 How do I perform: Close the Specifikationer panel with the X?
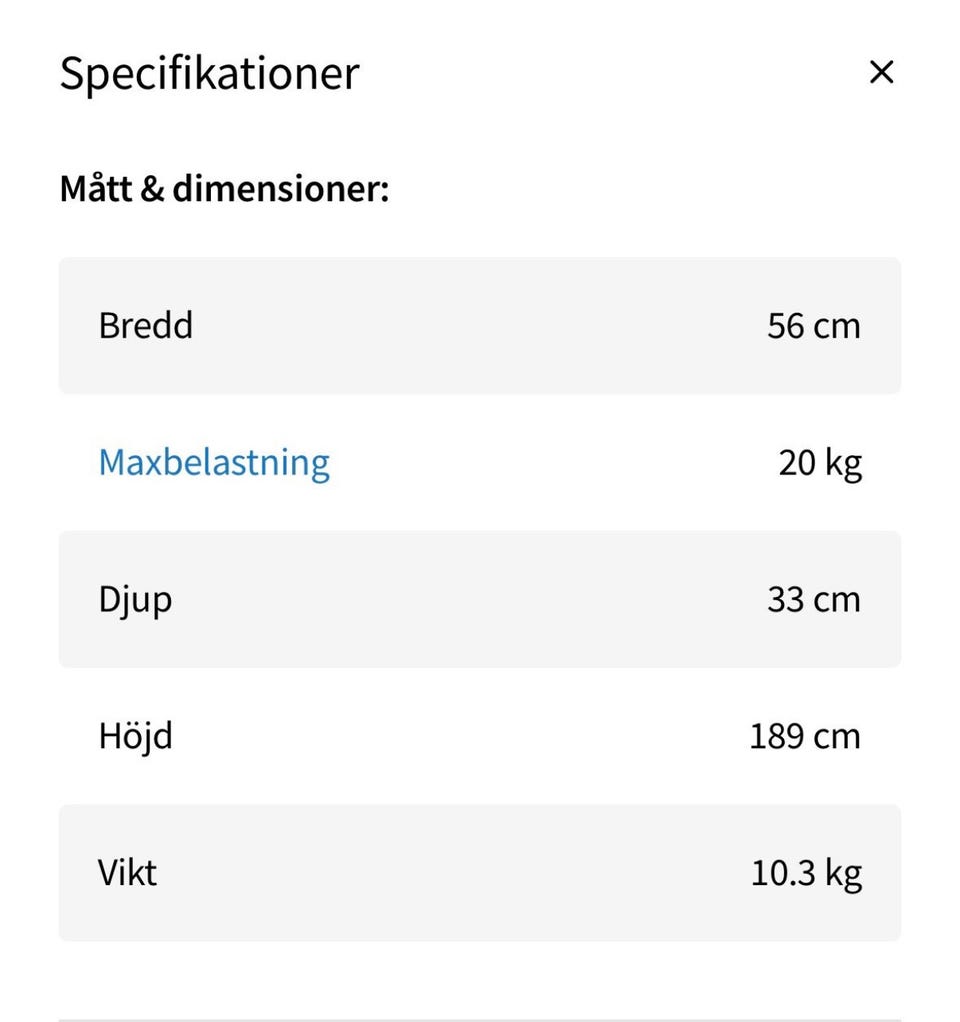point(880,72)
